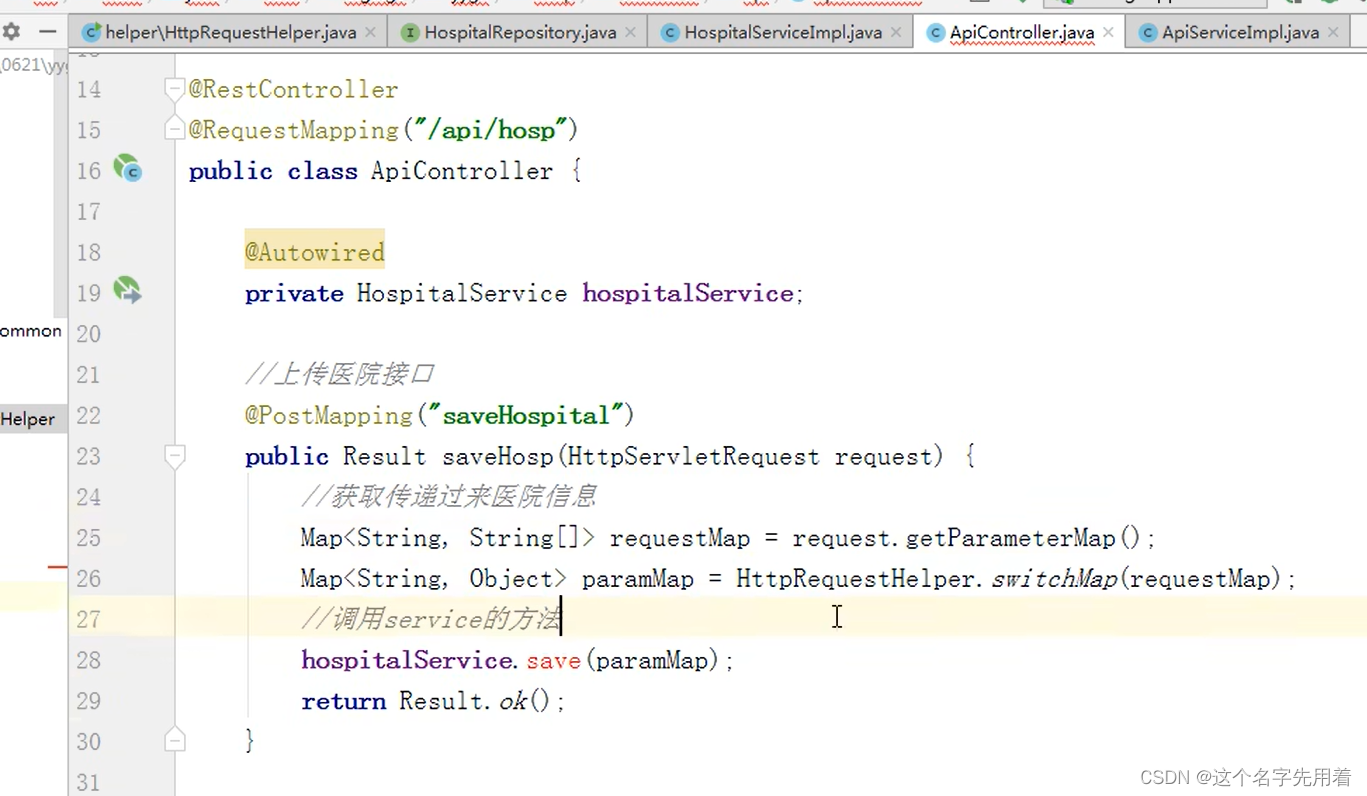The image size is (1367, 796).
Task: Toggle the fold marker at line 15
Action: [175, 130]
